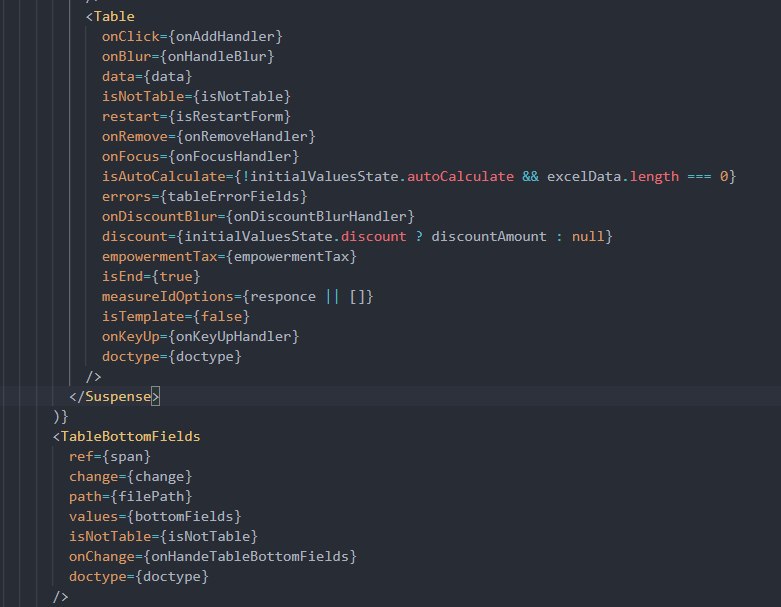Screen dimensions: 781x607
Task: Click the true value of isEnd
Action: [176, 276]
